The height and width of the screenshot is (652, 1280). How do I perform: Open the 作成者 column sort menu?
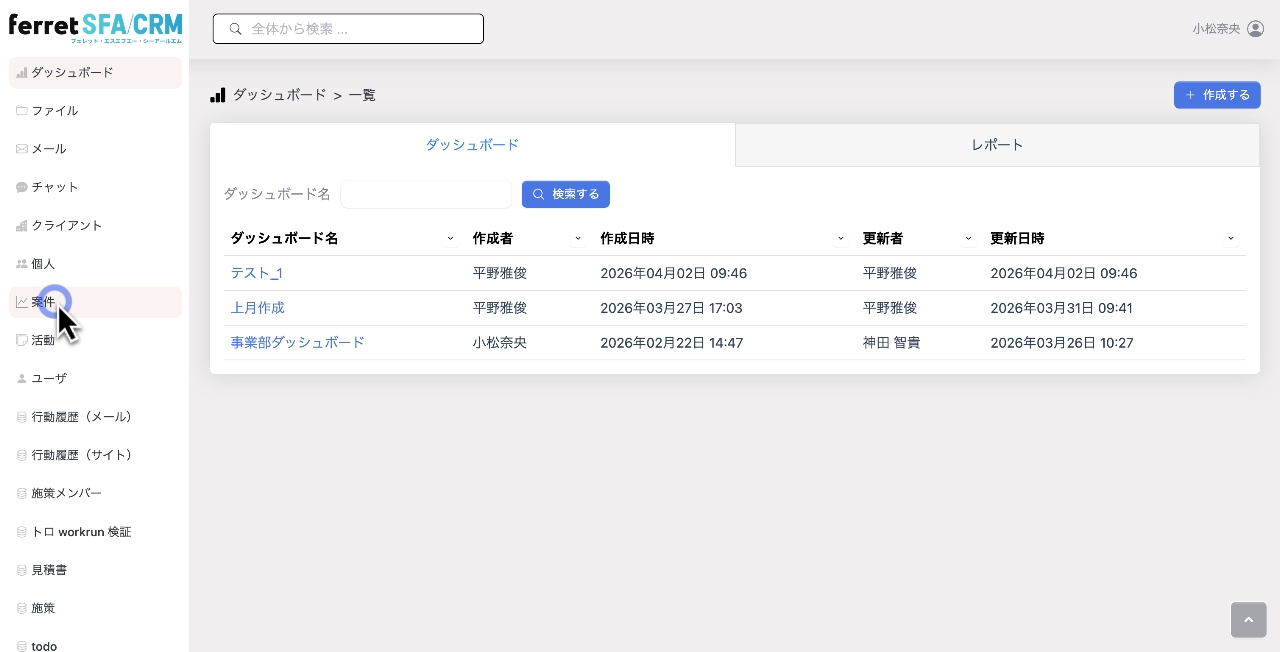[x=578, y=239]
